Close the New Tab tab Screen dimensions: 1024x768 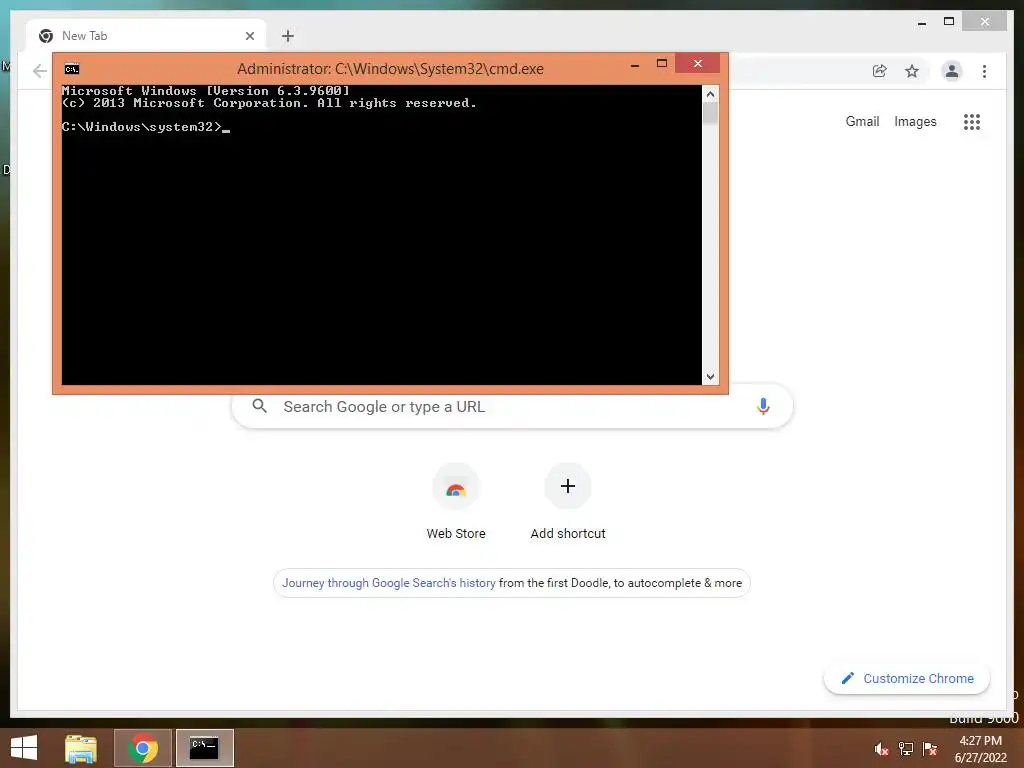(x=249, y=36)
